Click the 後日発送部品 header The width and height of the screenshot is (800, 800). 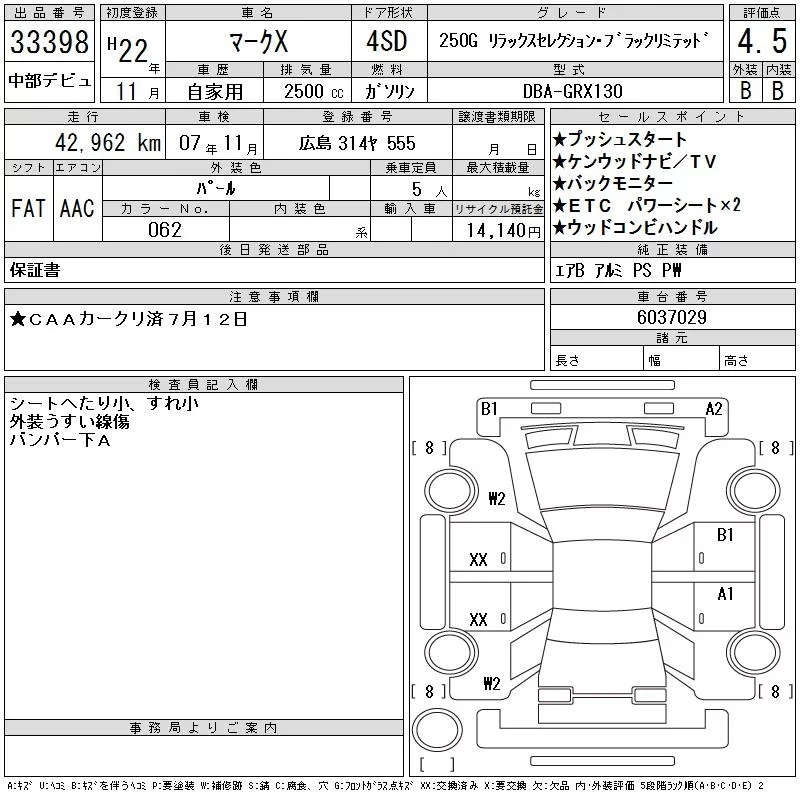(x=274, y=249)
